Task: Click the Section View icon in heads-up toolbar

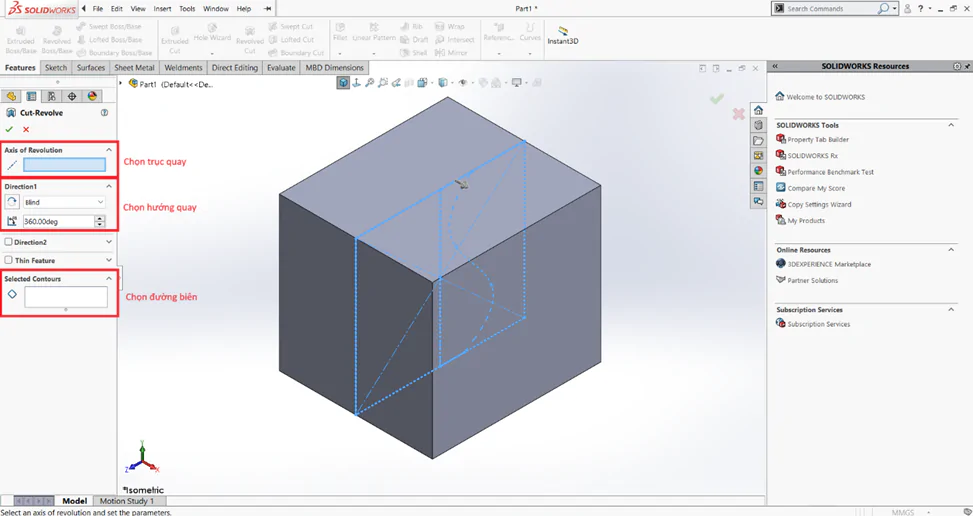Action: pos(410,82)
